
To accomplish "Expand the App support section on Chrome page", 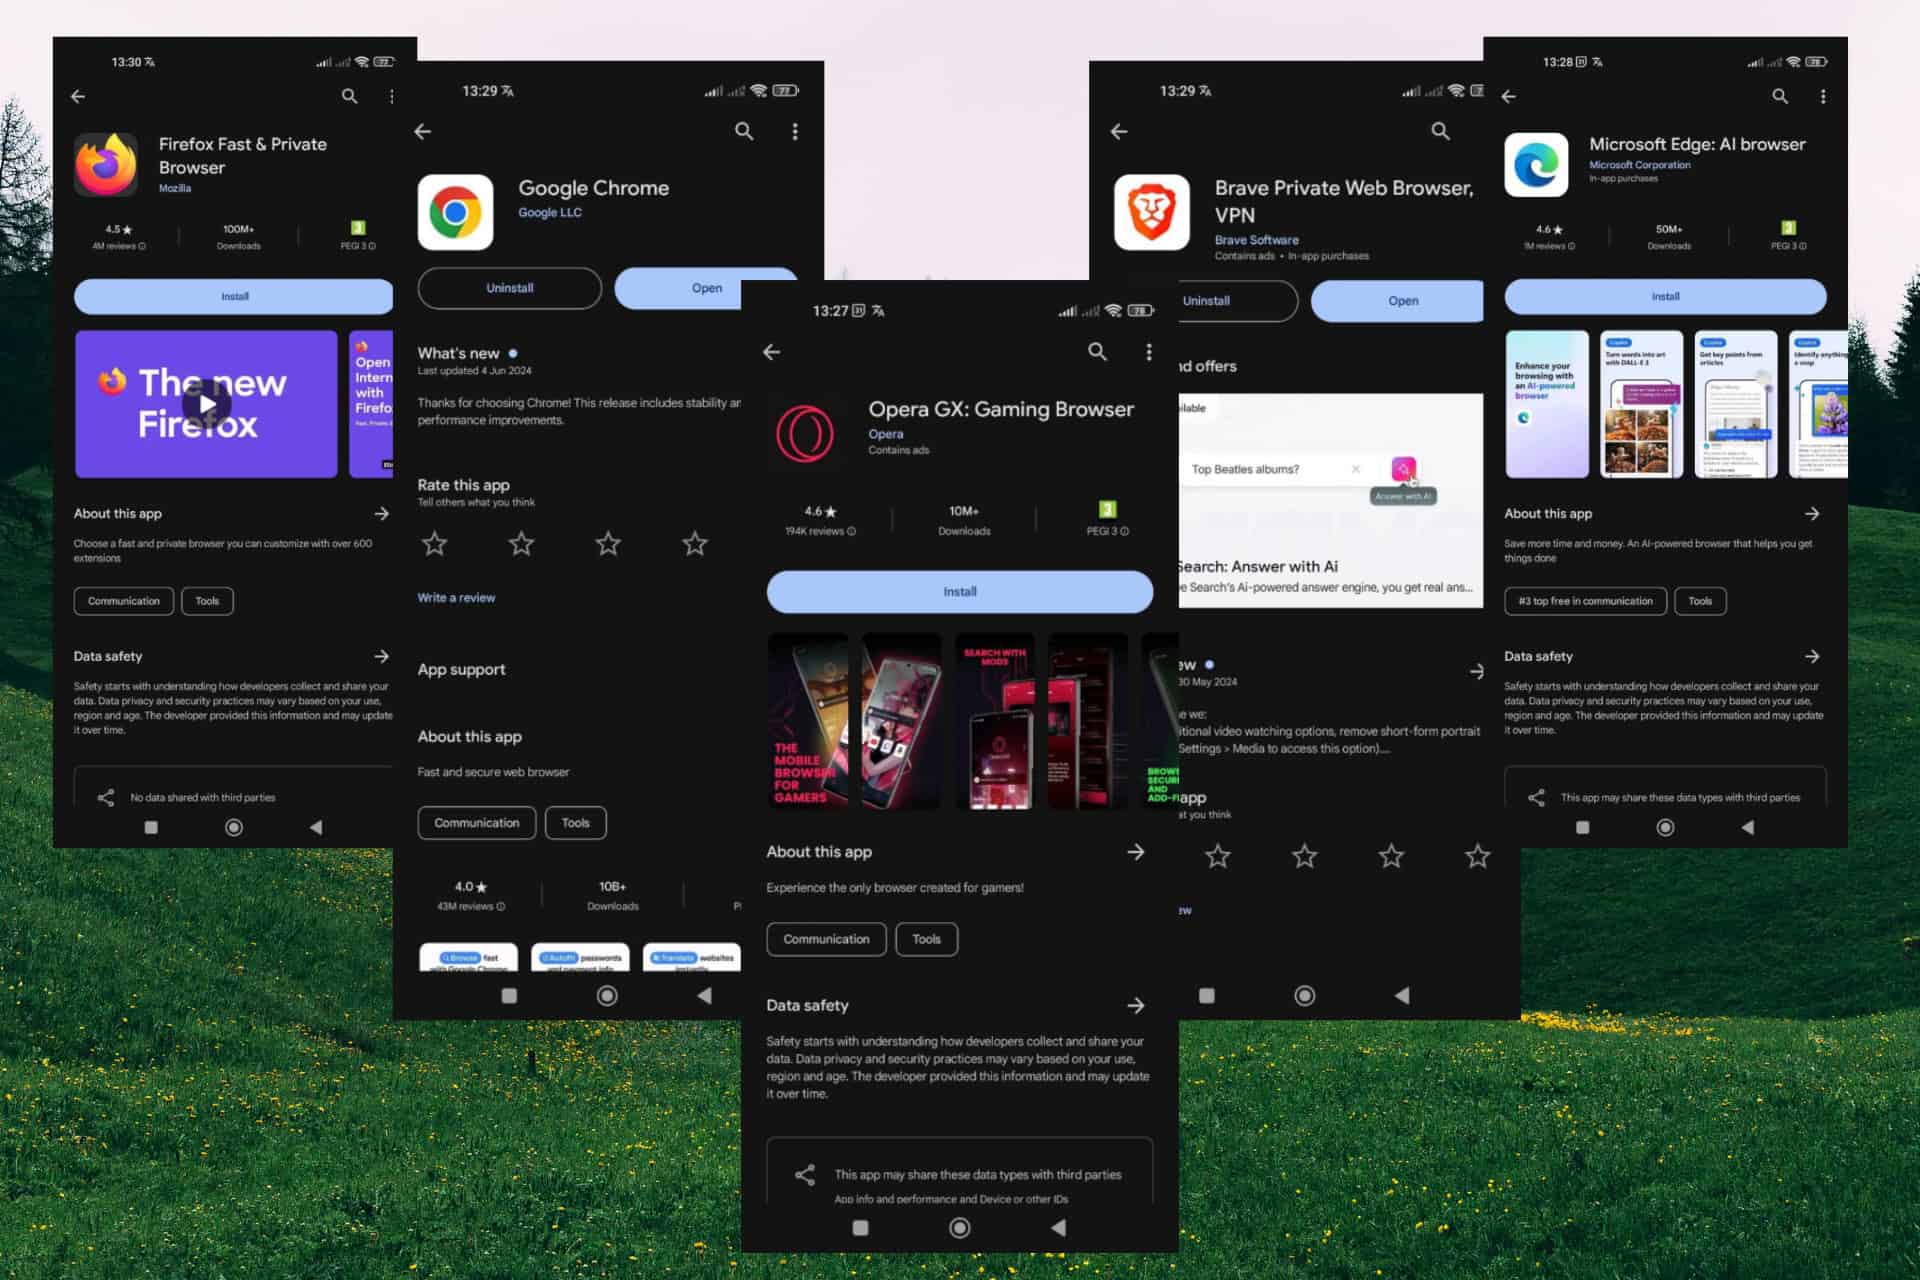I will point(459,667).
